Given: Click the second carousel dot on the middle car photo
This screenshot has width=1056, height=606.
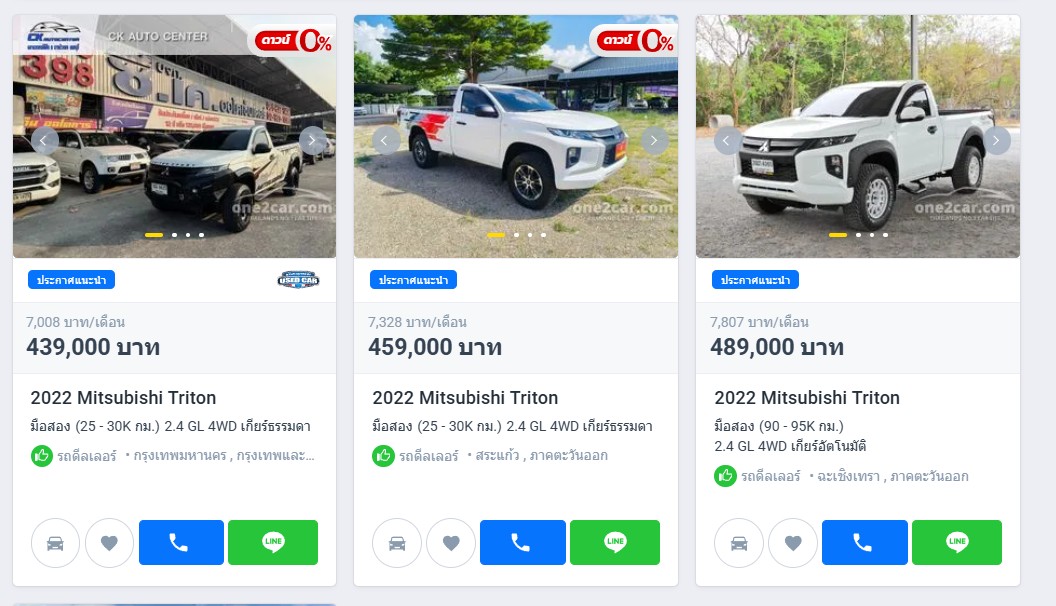Looking at the screenshot, I should point(517,235).
